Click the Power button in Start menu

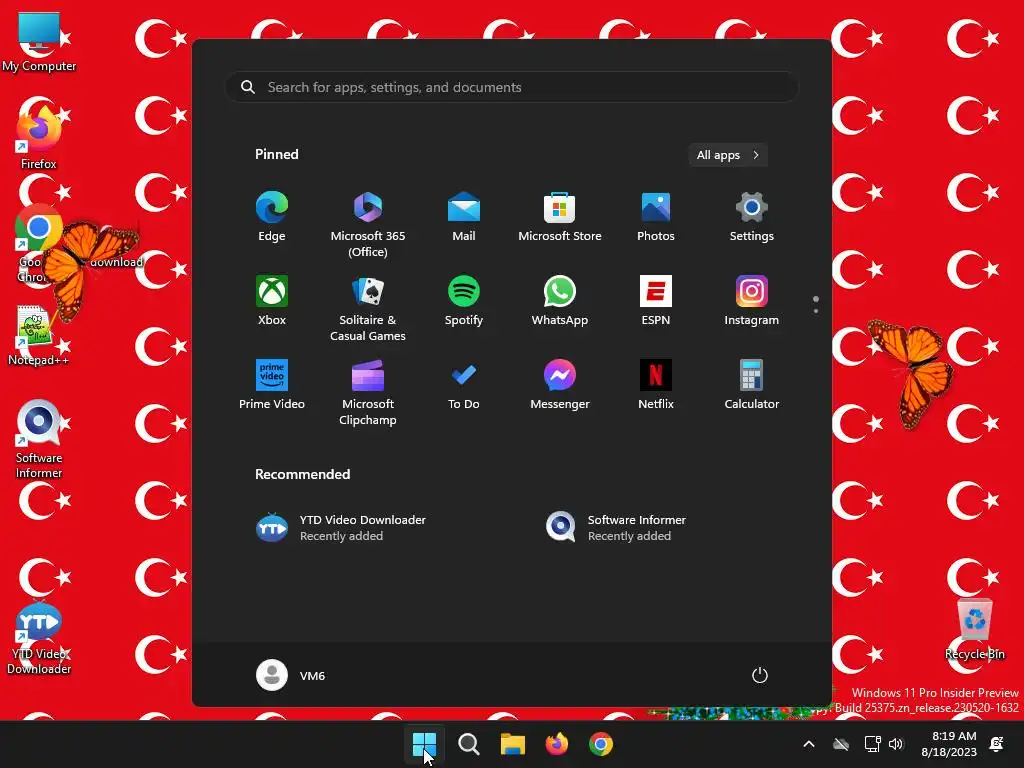click(x=760, y=675)
